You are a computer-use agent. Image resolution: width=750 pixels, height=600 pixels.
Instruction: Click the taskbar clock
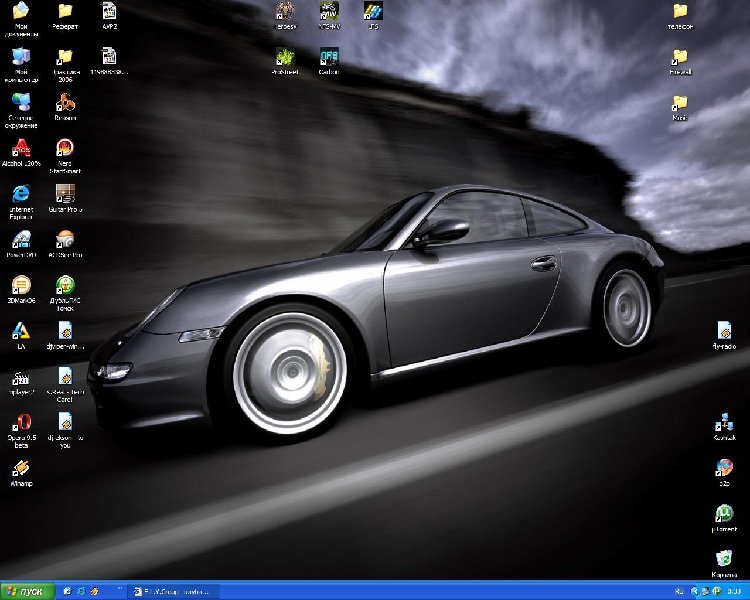click(x=735, y=592)
